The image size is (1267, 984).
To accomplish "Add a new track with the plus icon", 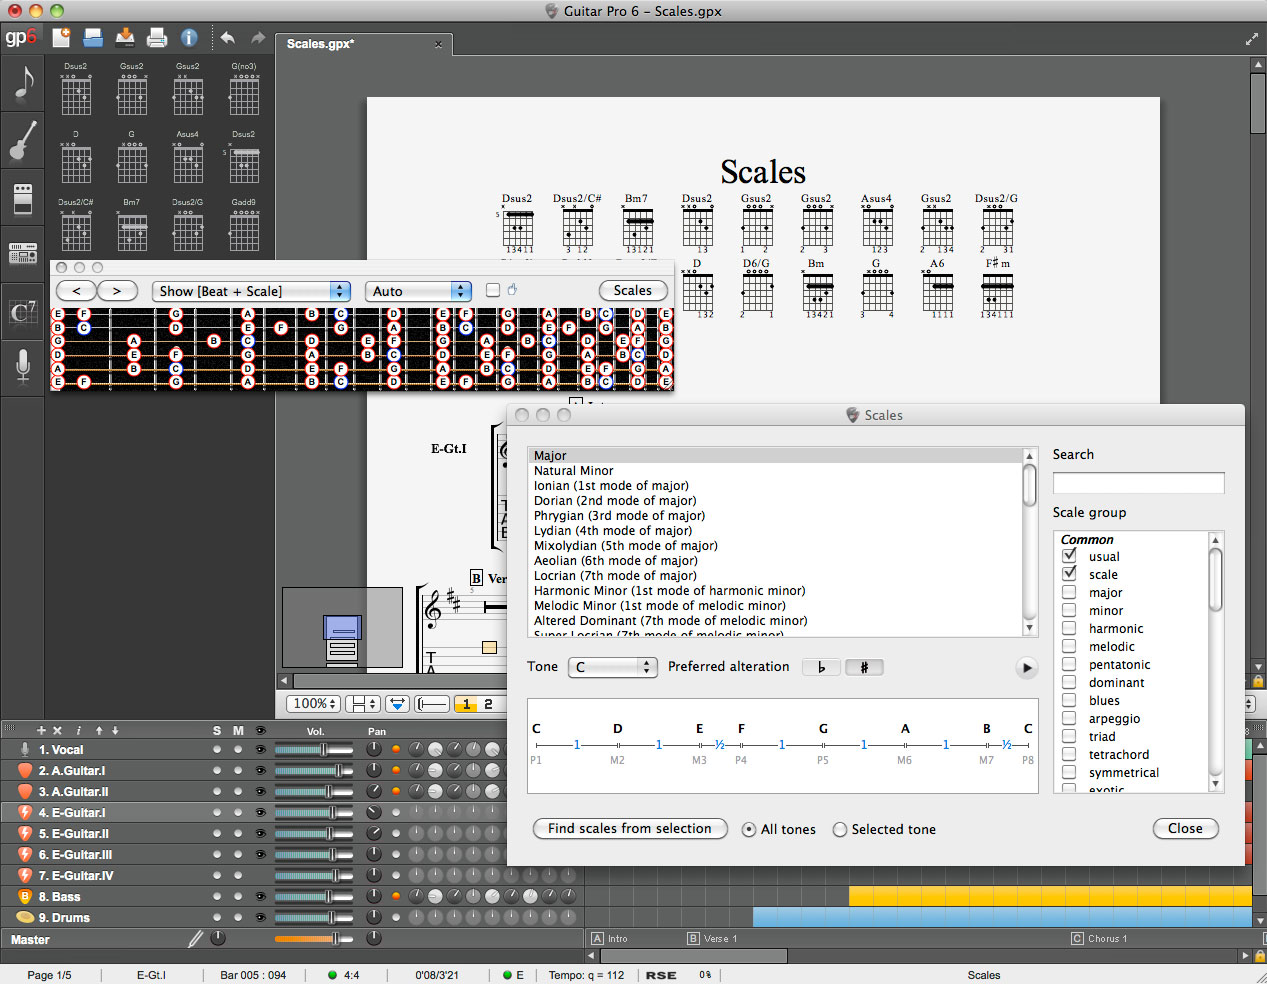I will coord(41,731).
